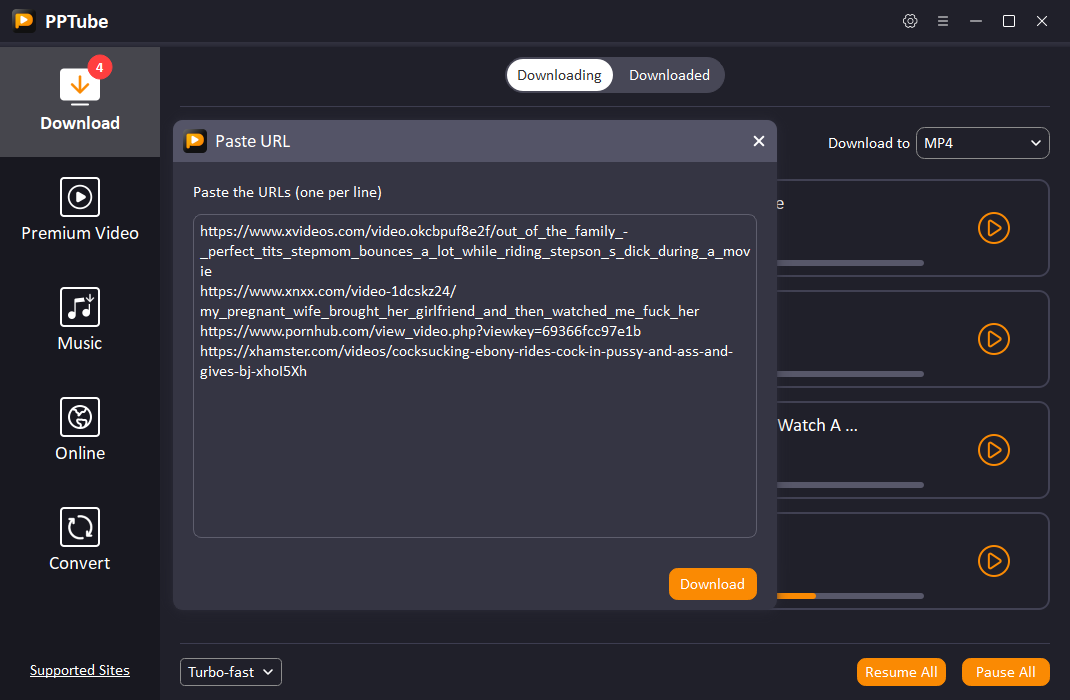Switch to the Convert section
This screenshot has height=700, width=1070.
(80, 540)
